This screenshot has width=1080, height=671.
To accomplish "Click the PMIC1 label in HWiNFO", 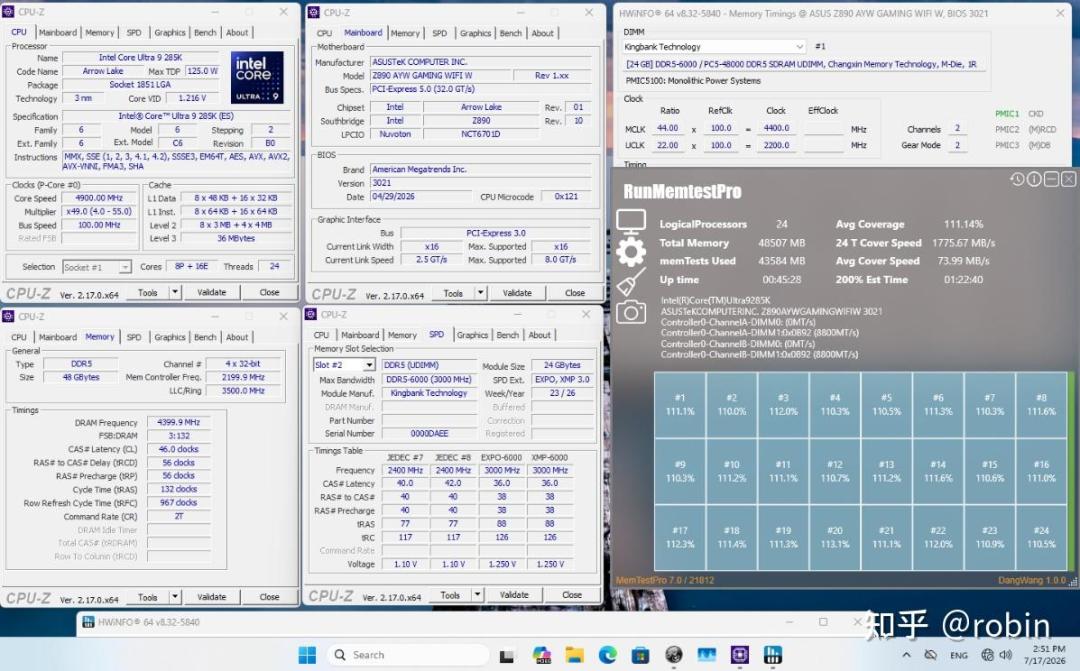I will point(1006,114).
